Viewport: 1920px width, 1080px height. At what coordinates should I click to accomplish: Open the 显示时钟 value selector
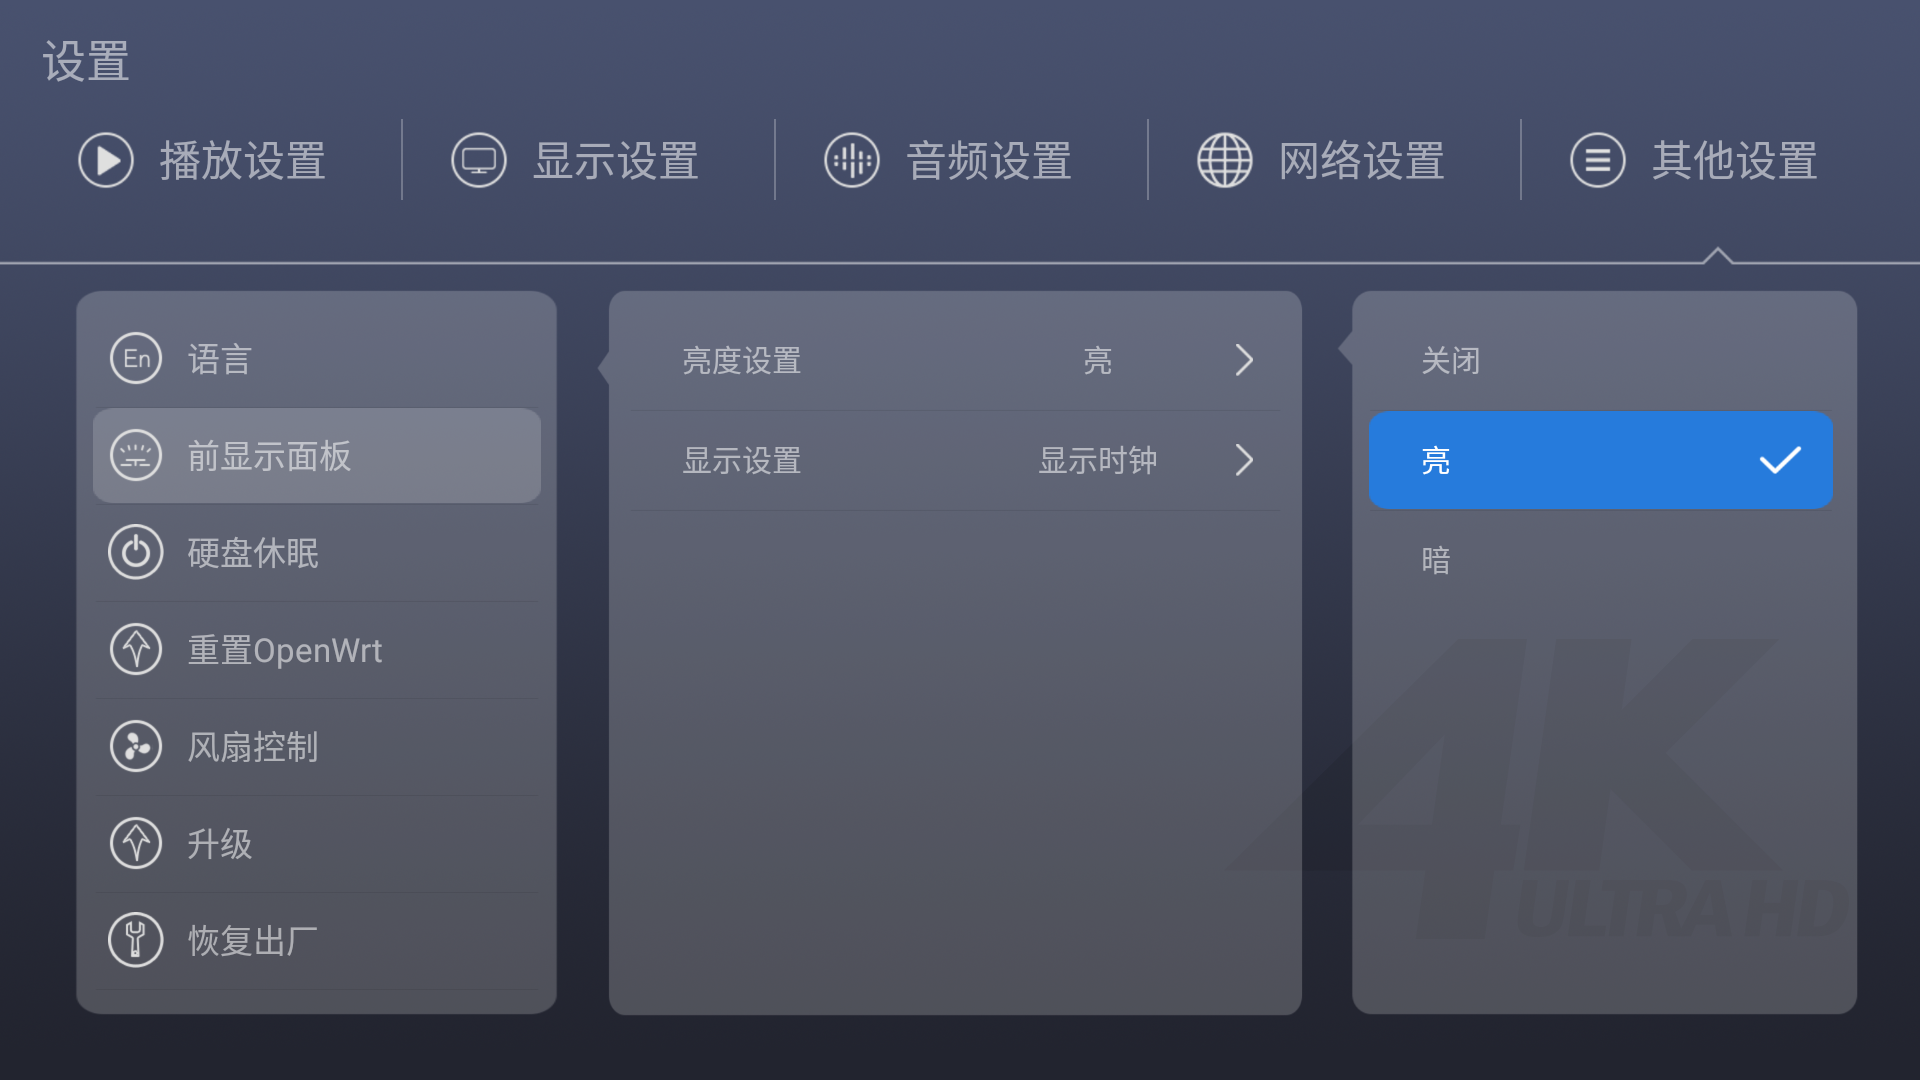point(1098,460)
